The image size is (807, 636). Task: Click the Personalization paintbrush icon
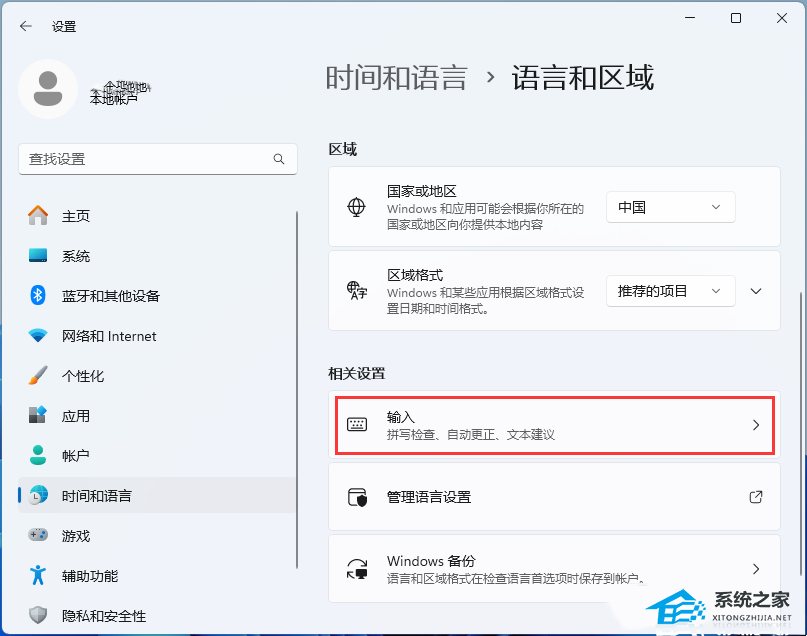pos(38,376)
